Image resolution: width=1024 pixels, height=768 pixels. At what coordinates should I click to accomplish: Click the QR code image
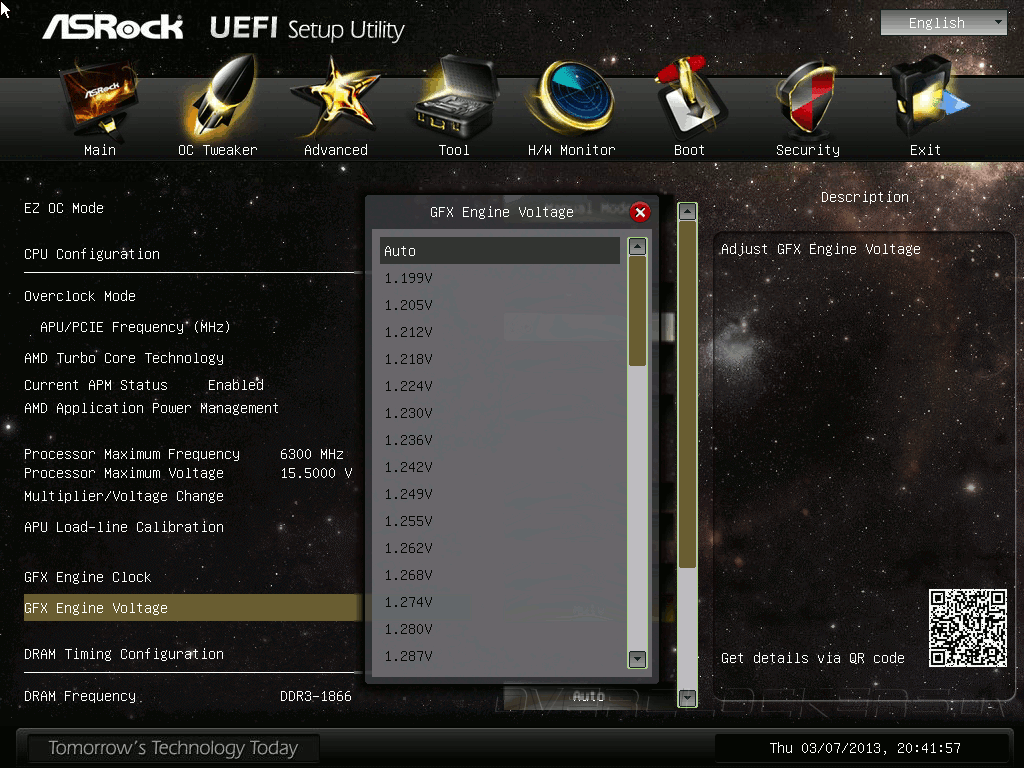tap(968, 628)
